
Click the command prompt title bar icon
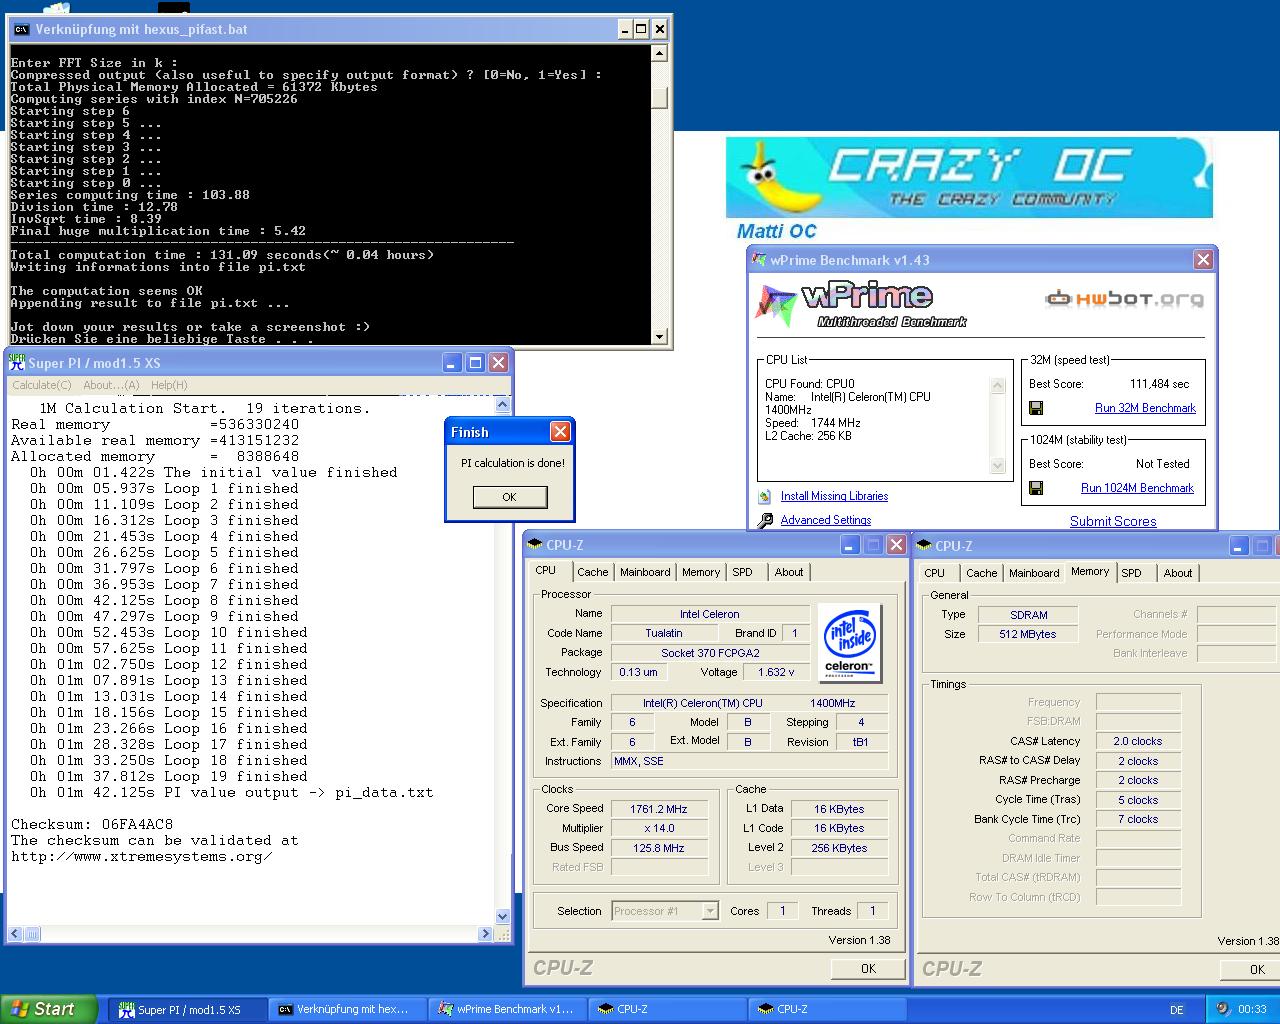[21, 29]
